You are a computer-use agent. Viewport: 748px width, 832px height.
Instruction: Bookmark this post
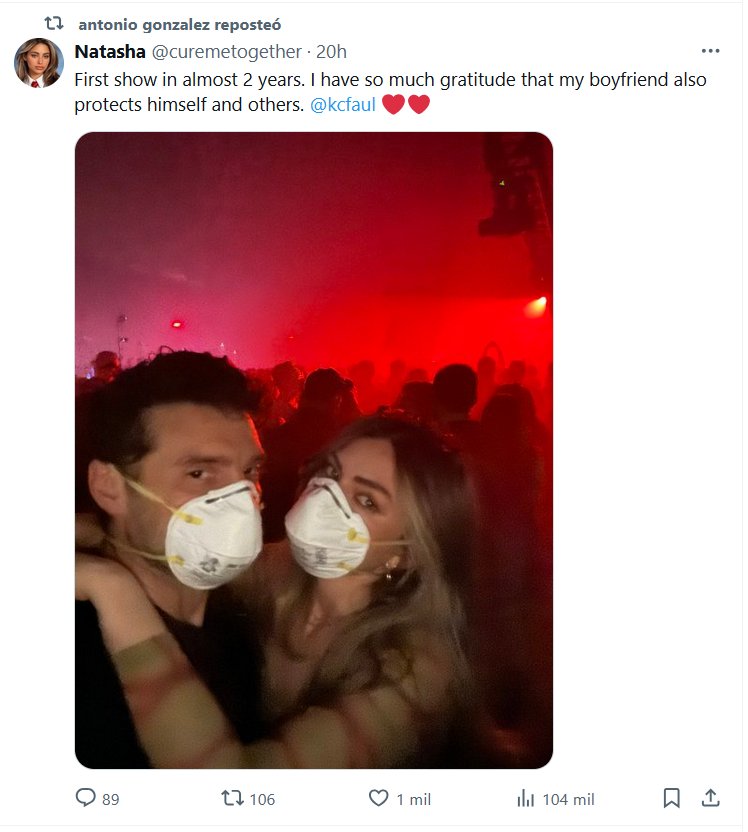click(x=672, y=798)
